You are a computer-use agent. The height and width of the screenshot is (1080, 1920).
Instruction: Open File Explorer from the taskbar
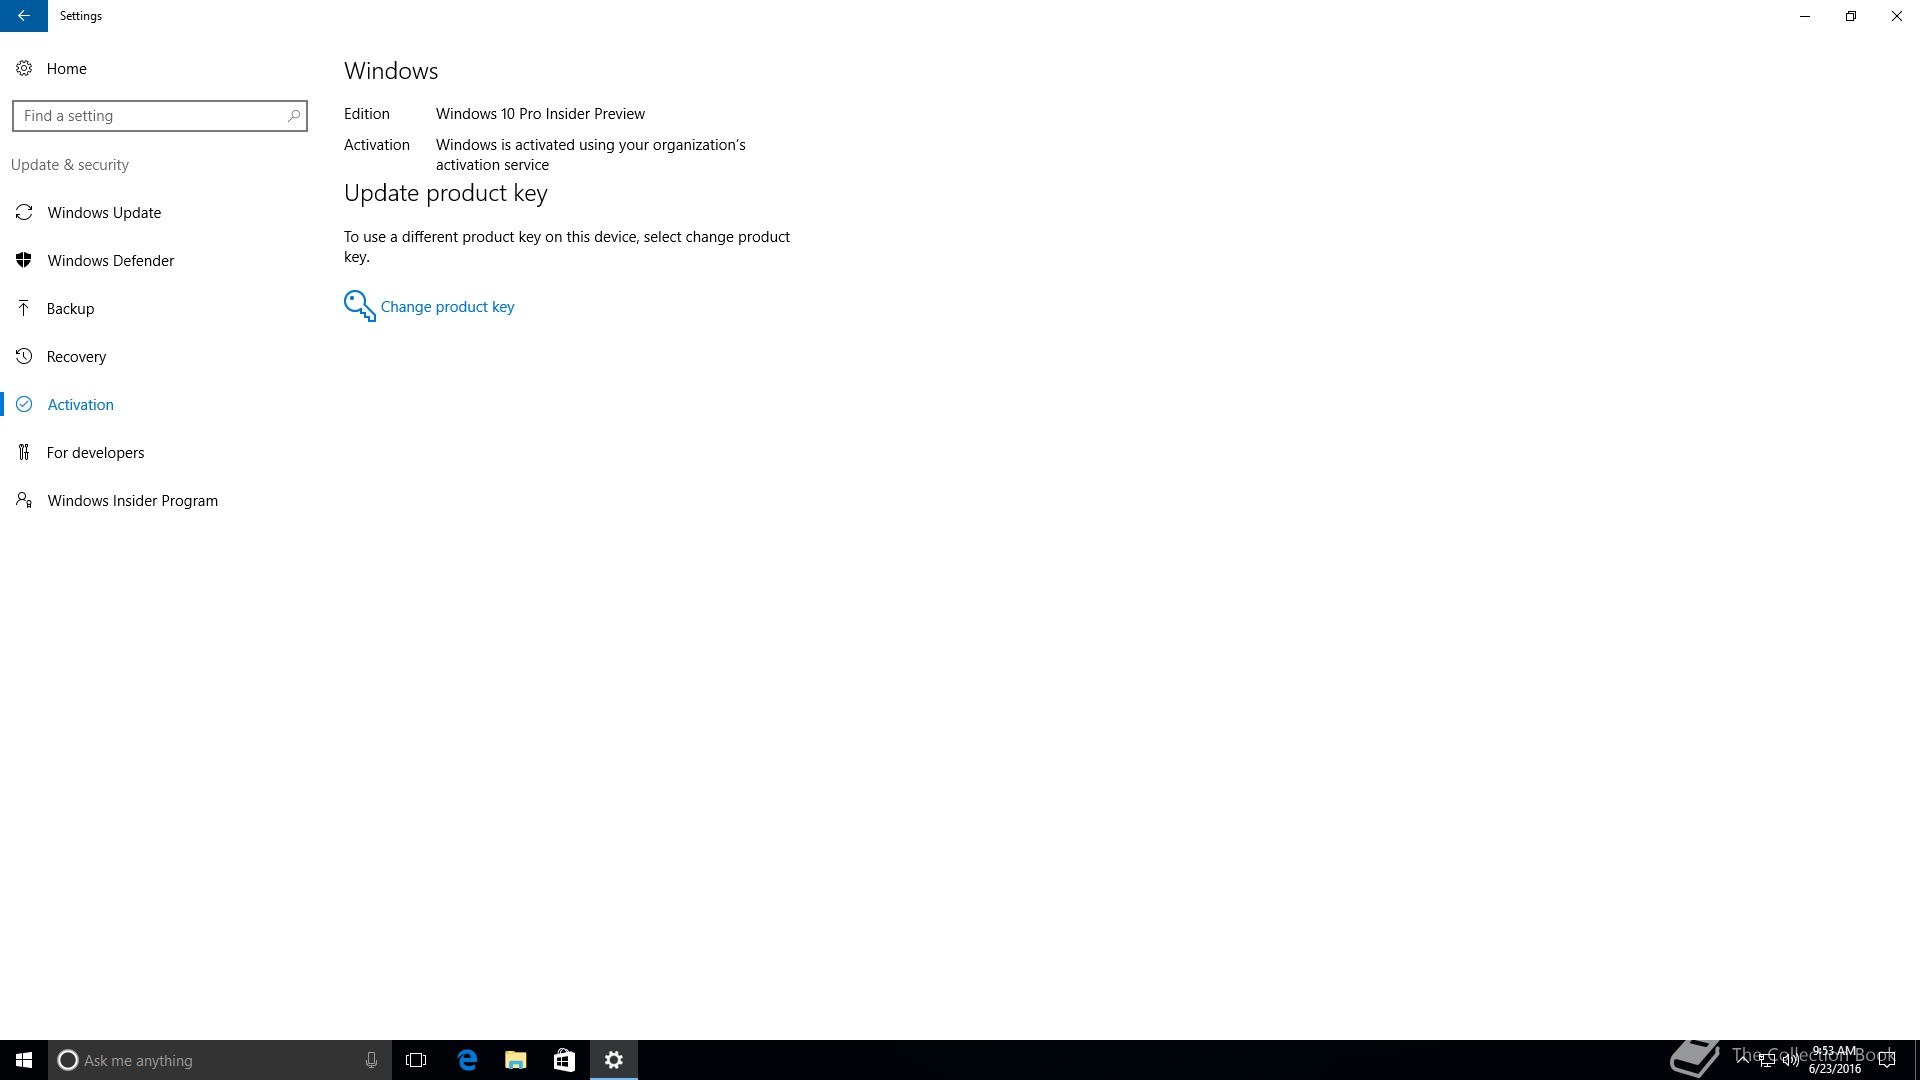(515, 1060)
